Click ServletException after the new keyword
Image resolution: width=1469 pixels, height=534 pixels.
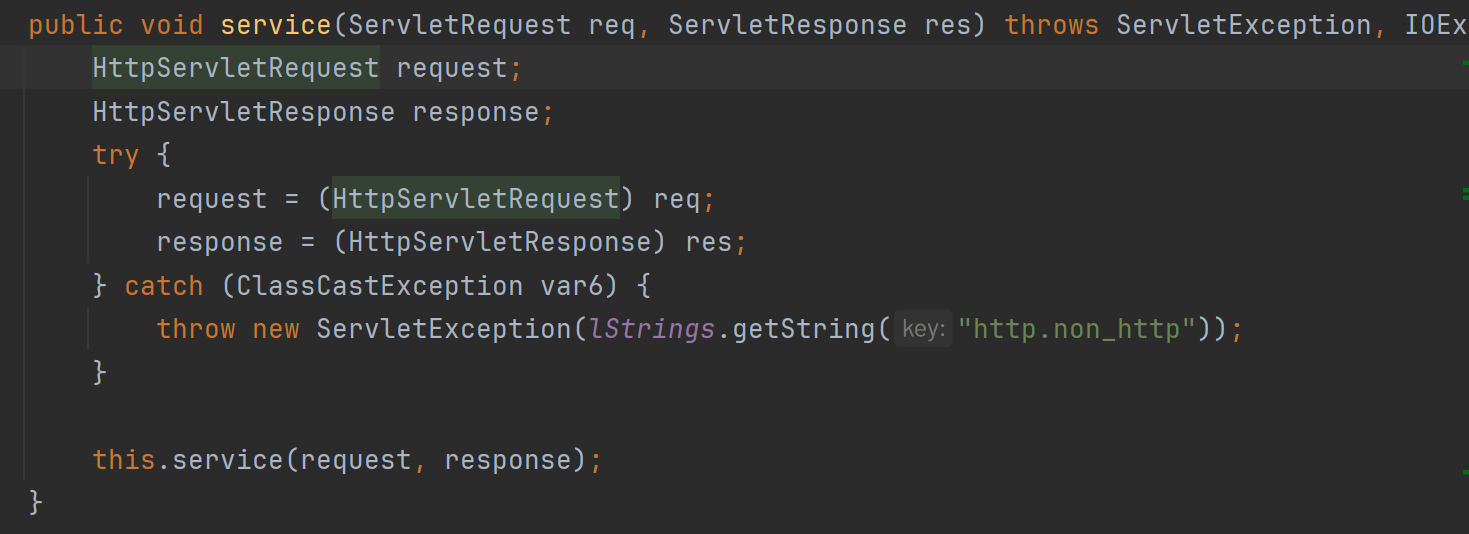[444, 329]
